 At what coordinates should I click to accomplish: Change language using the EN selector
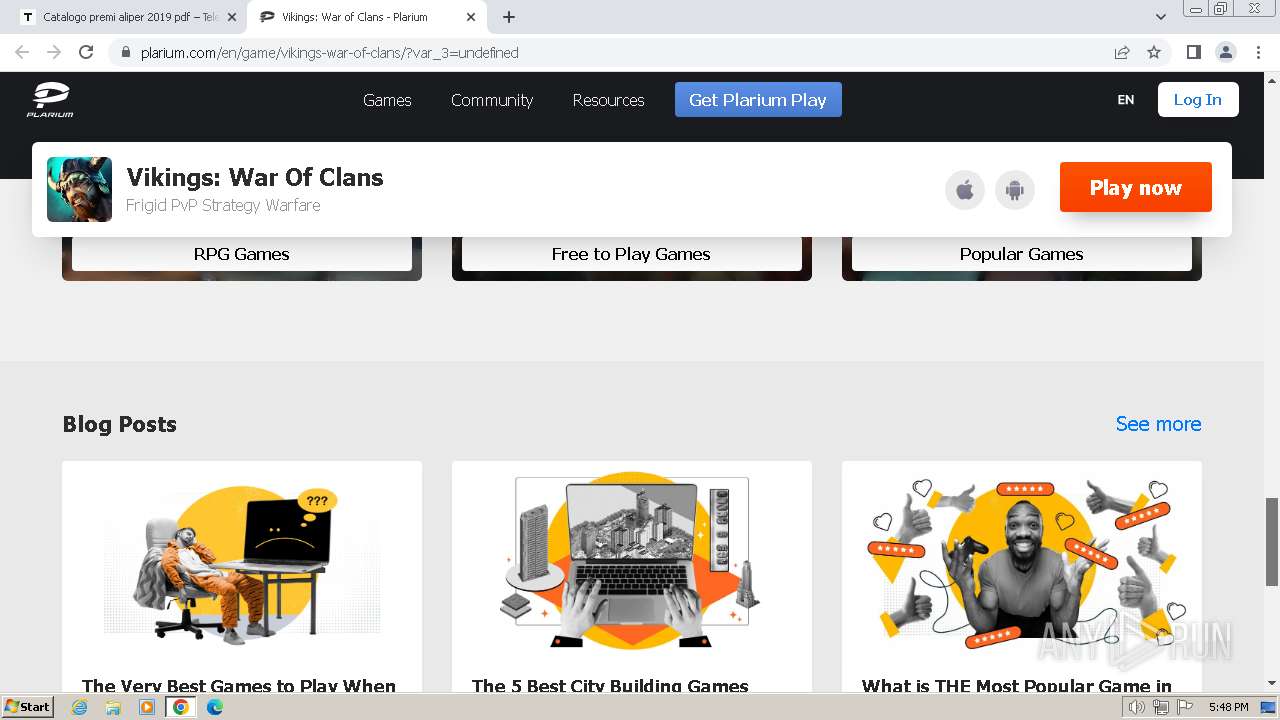click(1126, 100)
